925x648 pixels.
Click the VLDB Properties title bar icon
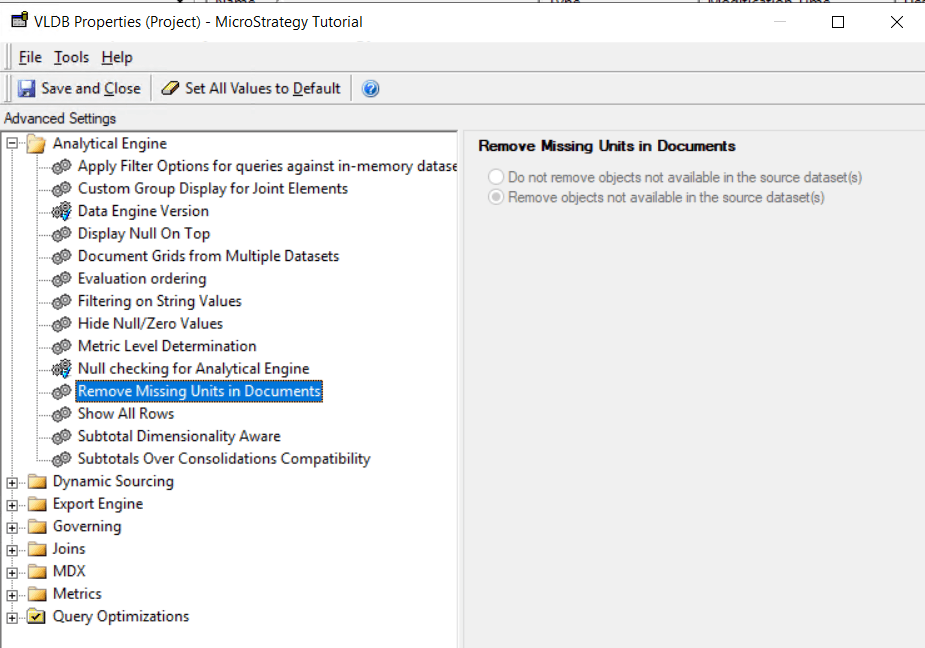click(x=19, y=20)
